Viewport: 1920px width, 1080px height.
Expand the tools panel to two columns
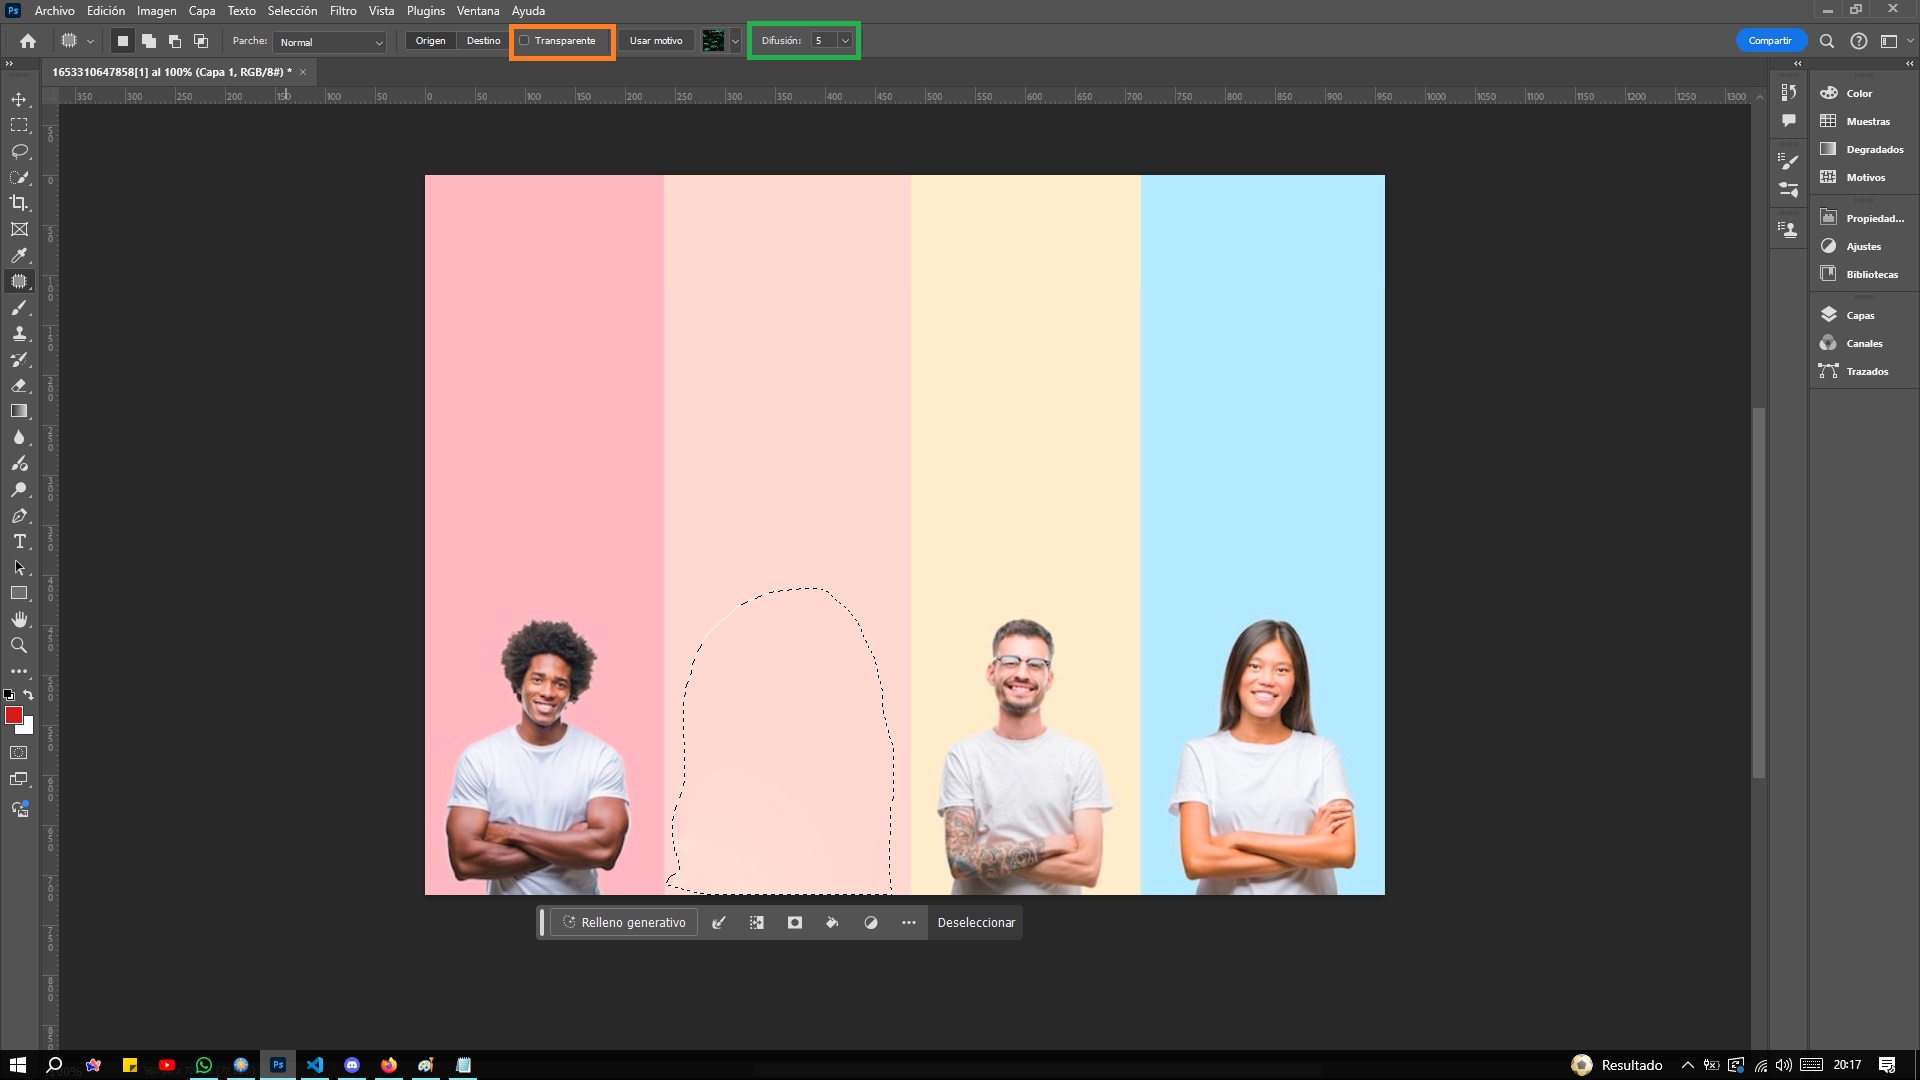pyautogui.click(x=9, y=63)
